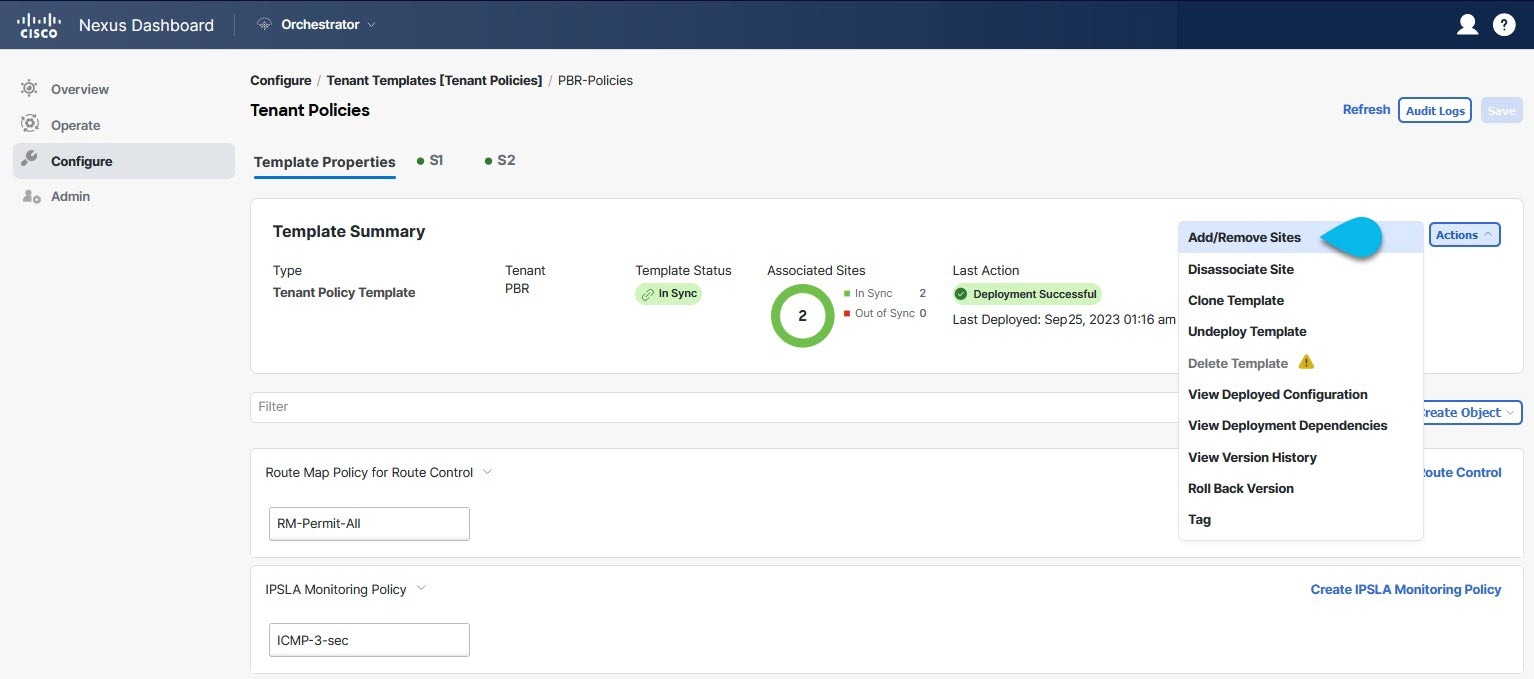Viewport: 1534px width, 679px height.
Task: Open Configure in the sidebar
Action: click(124, 161)
